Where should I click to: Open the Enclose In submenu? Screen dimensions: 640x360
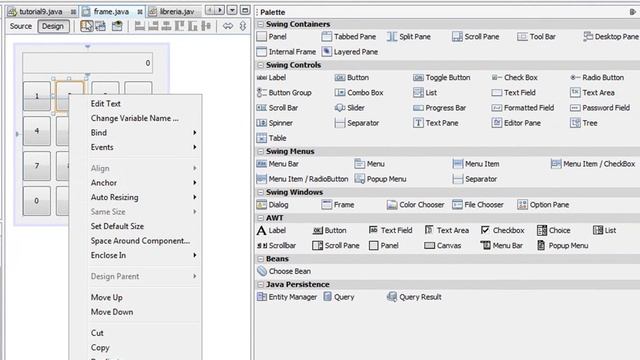[x=144, y=255]
